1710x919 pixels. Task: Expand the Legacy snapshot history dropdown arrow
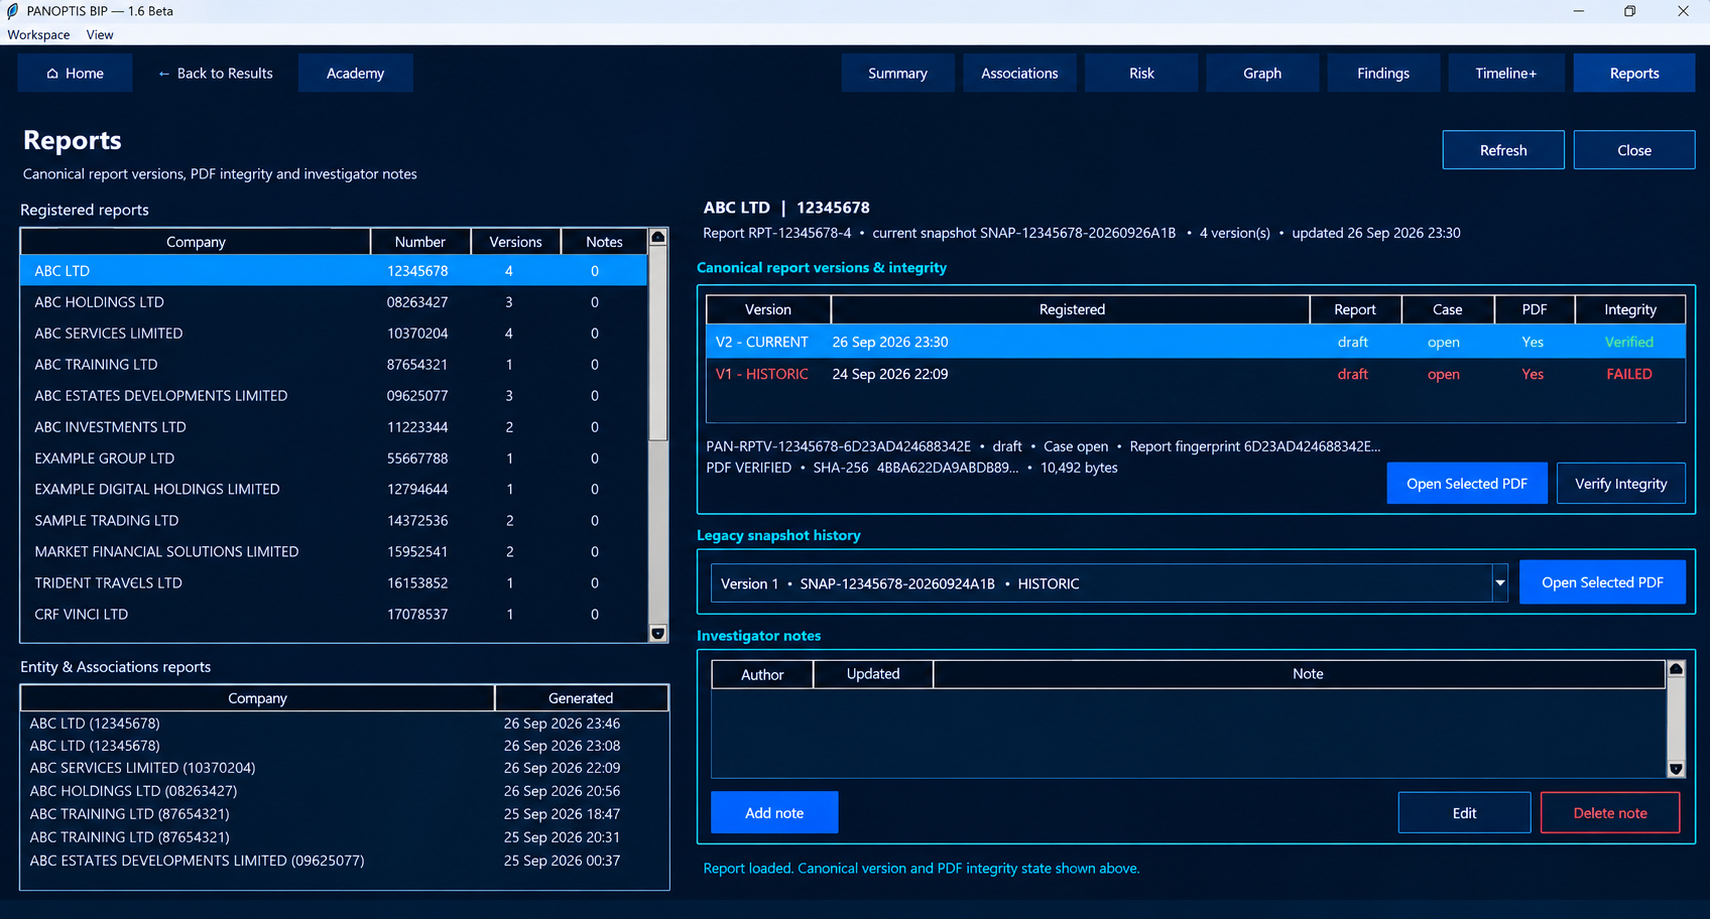coord(1500,583)
